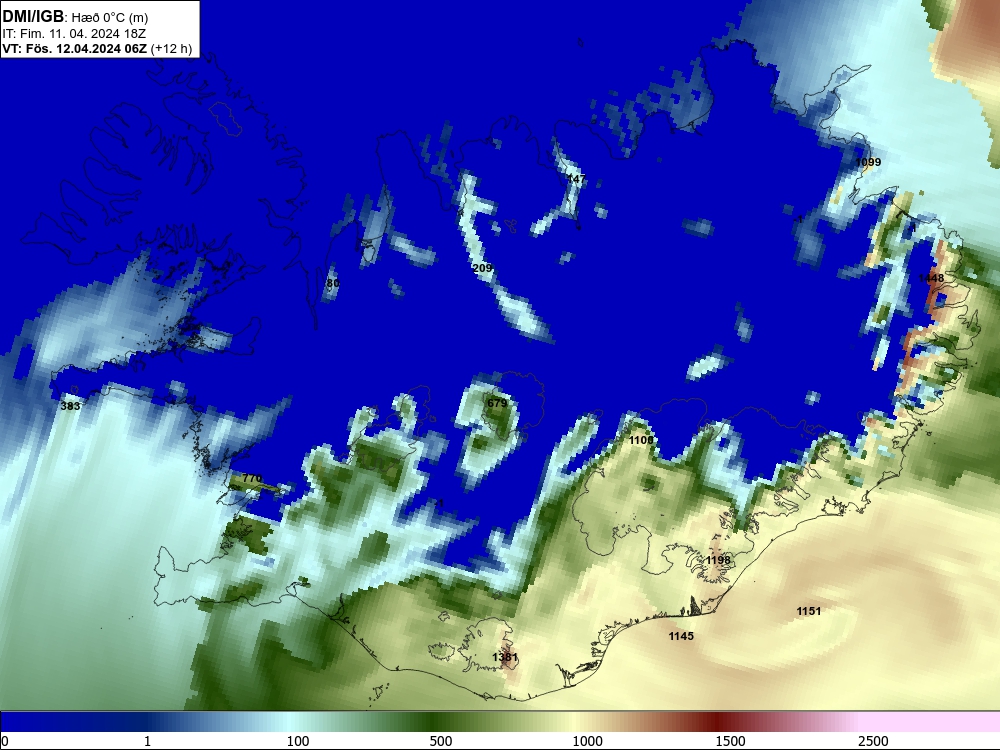Click the 1381 value on the map
This screenshot has height=750, width=1000.
[505, 657]
